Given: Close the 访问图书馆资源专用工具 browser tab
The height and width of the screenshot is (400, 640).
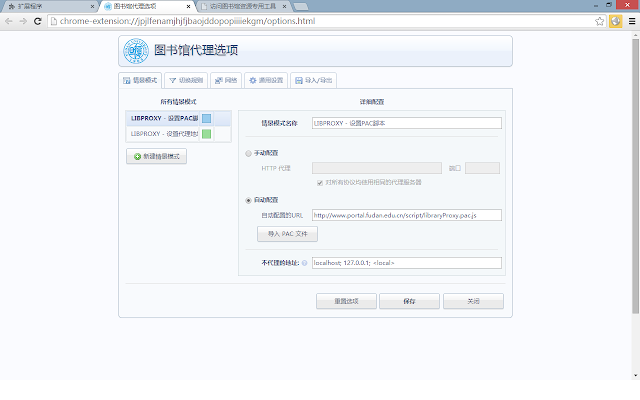Looking at the screenshot, I should [x=284, y=7].
